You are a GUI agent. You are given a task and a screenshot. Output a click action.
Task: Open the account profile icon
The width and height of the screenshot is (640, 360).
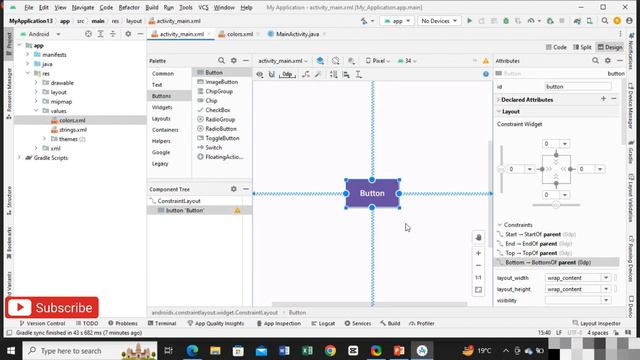pyautogui.click(x=629, y=21)
